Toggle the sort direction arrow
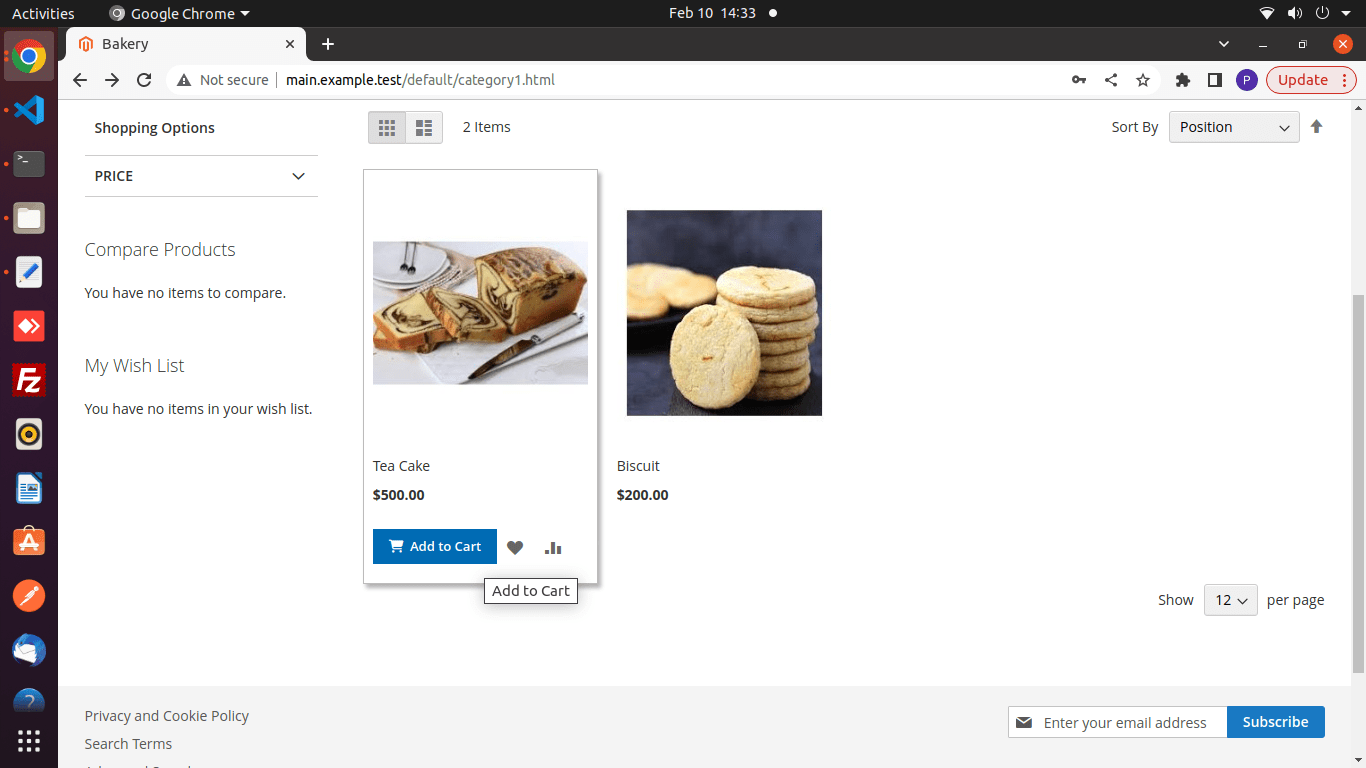This screenshot has width=1366, height=768. click(x=1317, y=126)
